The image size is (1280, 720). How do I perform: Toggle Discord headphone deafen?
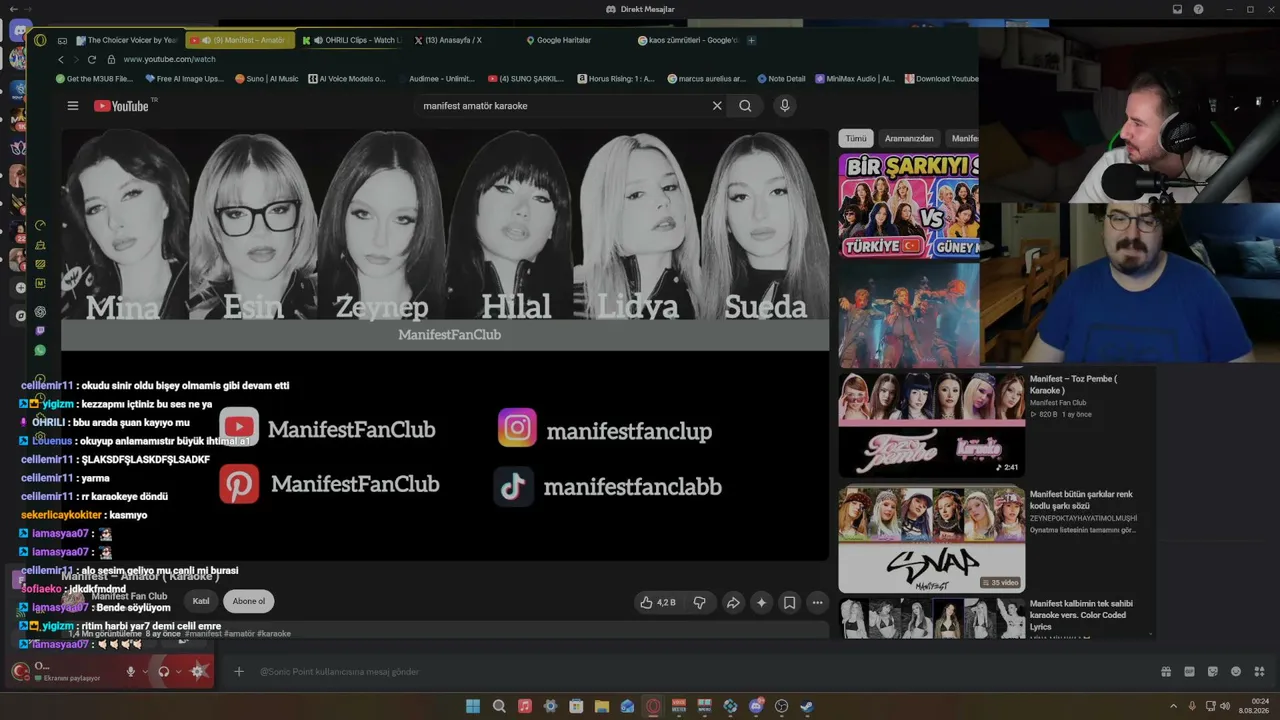(x=164, y=672)
